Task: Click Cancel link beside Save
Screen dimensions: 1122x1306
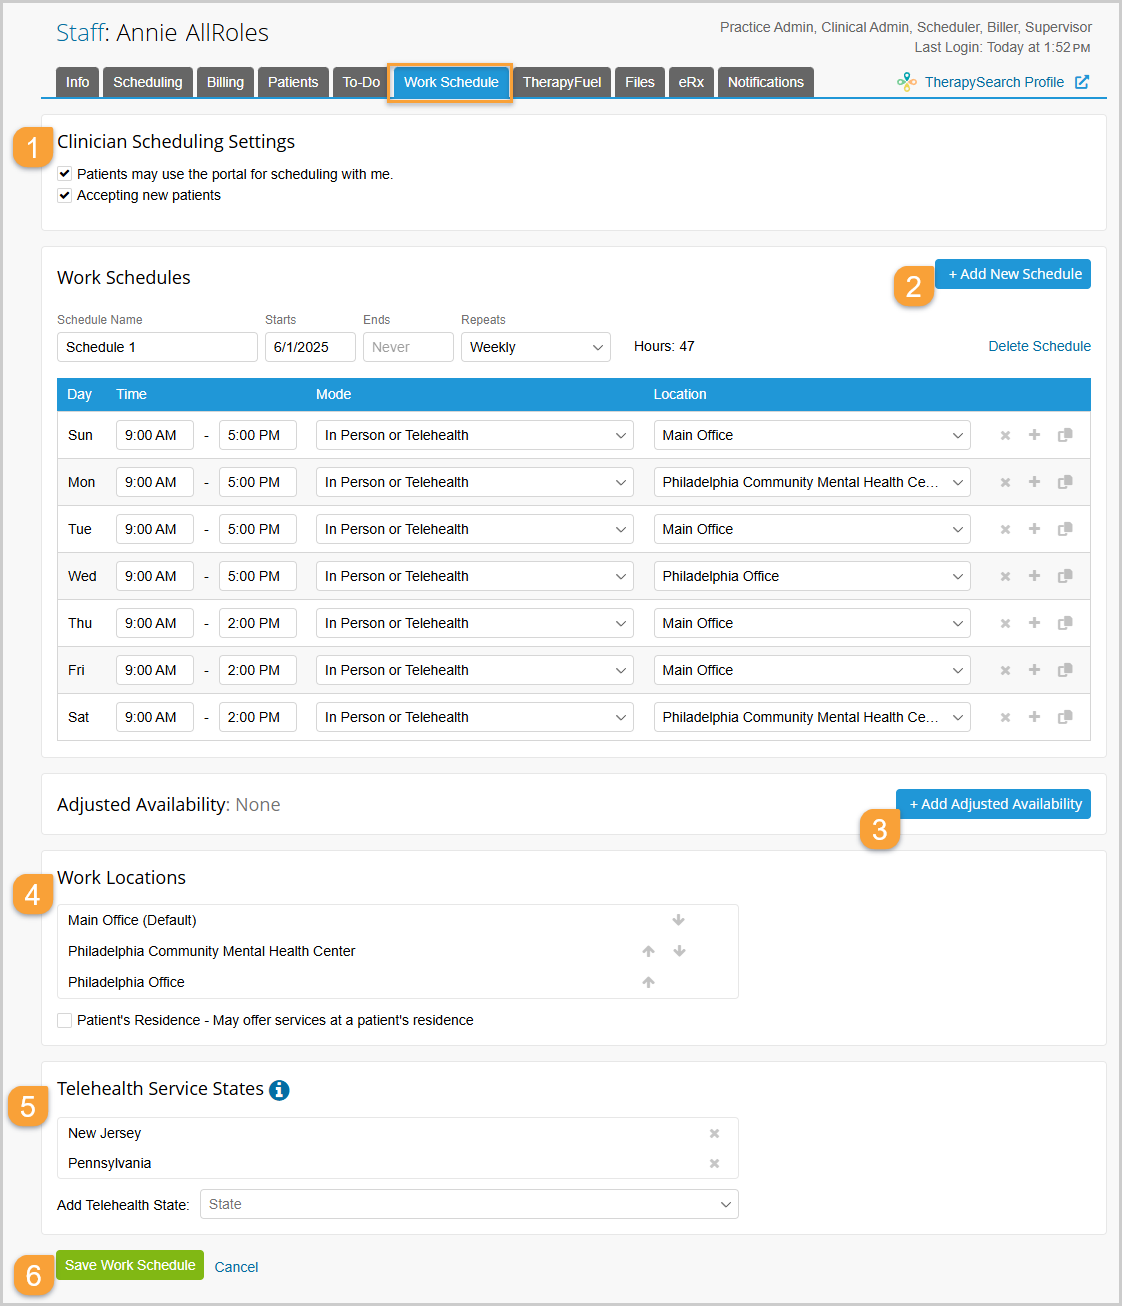Action: [236, 1267]
